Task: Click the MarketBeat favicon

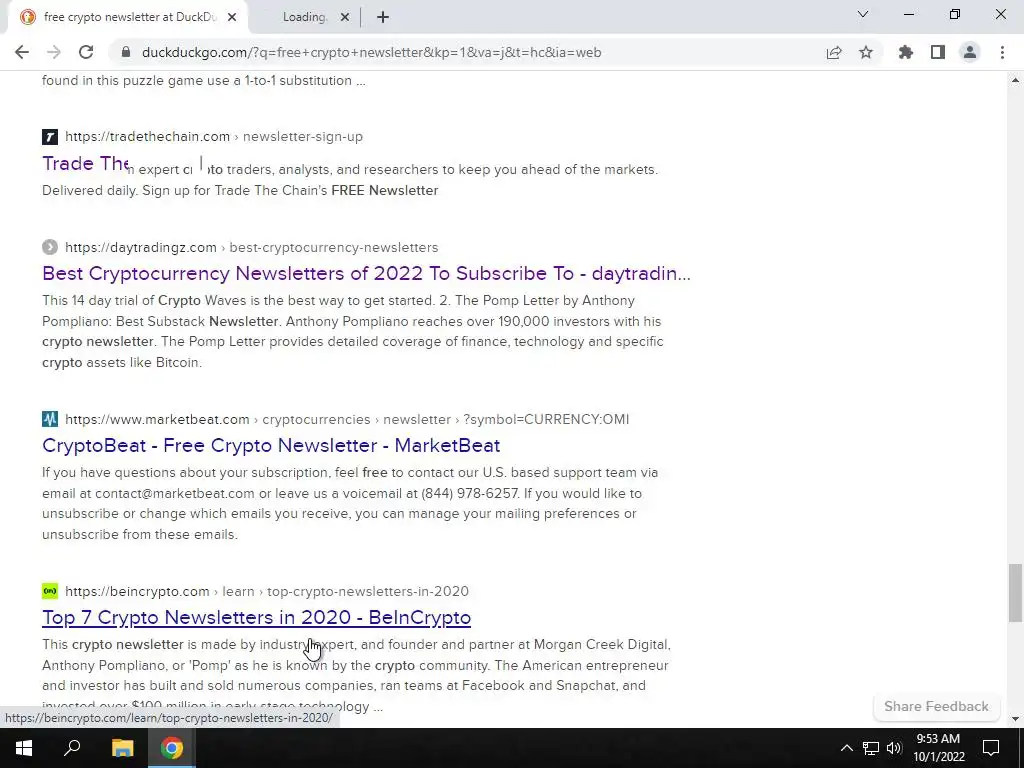Action: click(50, 419)
